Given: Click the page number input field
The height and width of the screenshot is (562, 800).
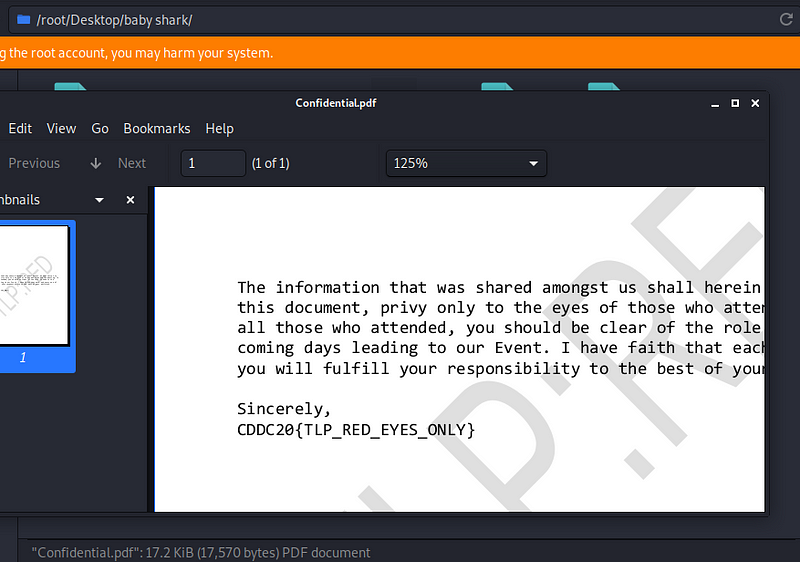Looking at the screenshot, I should click(x=213, y=163).
